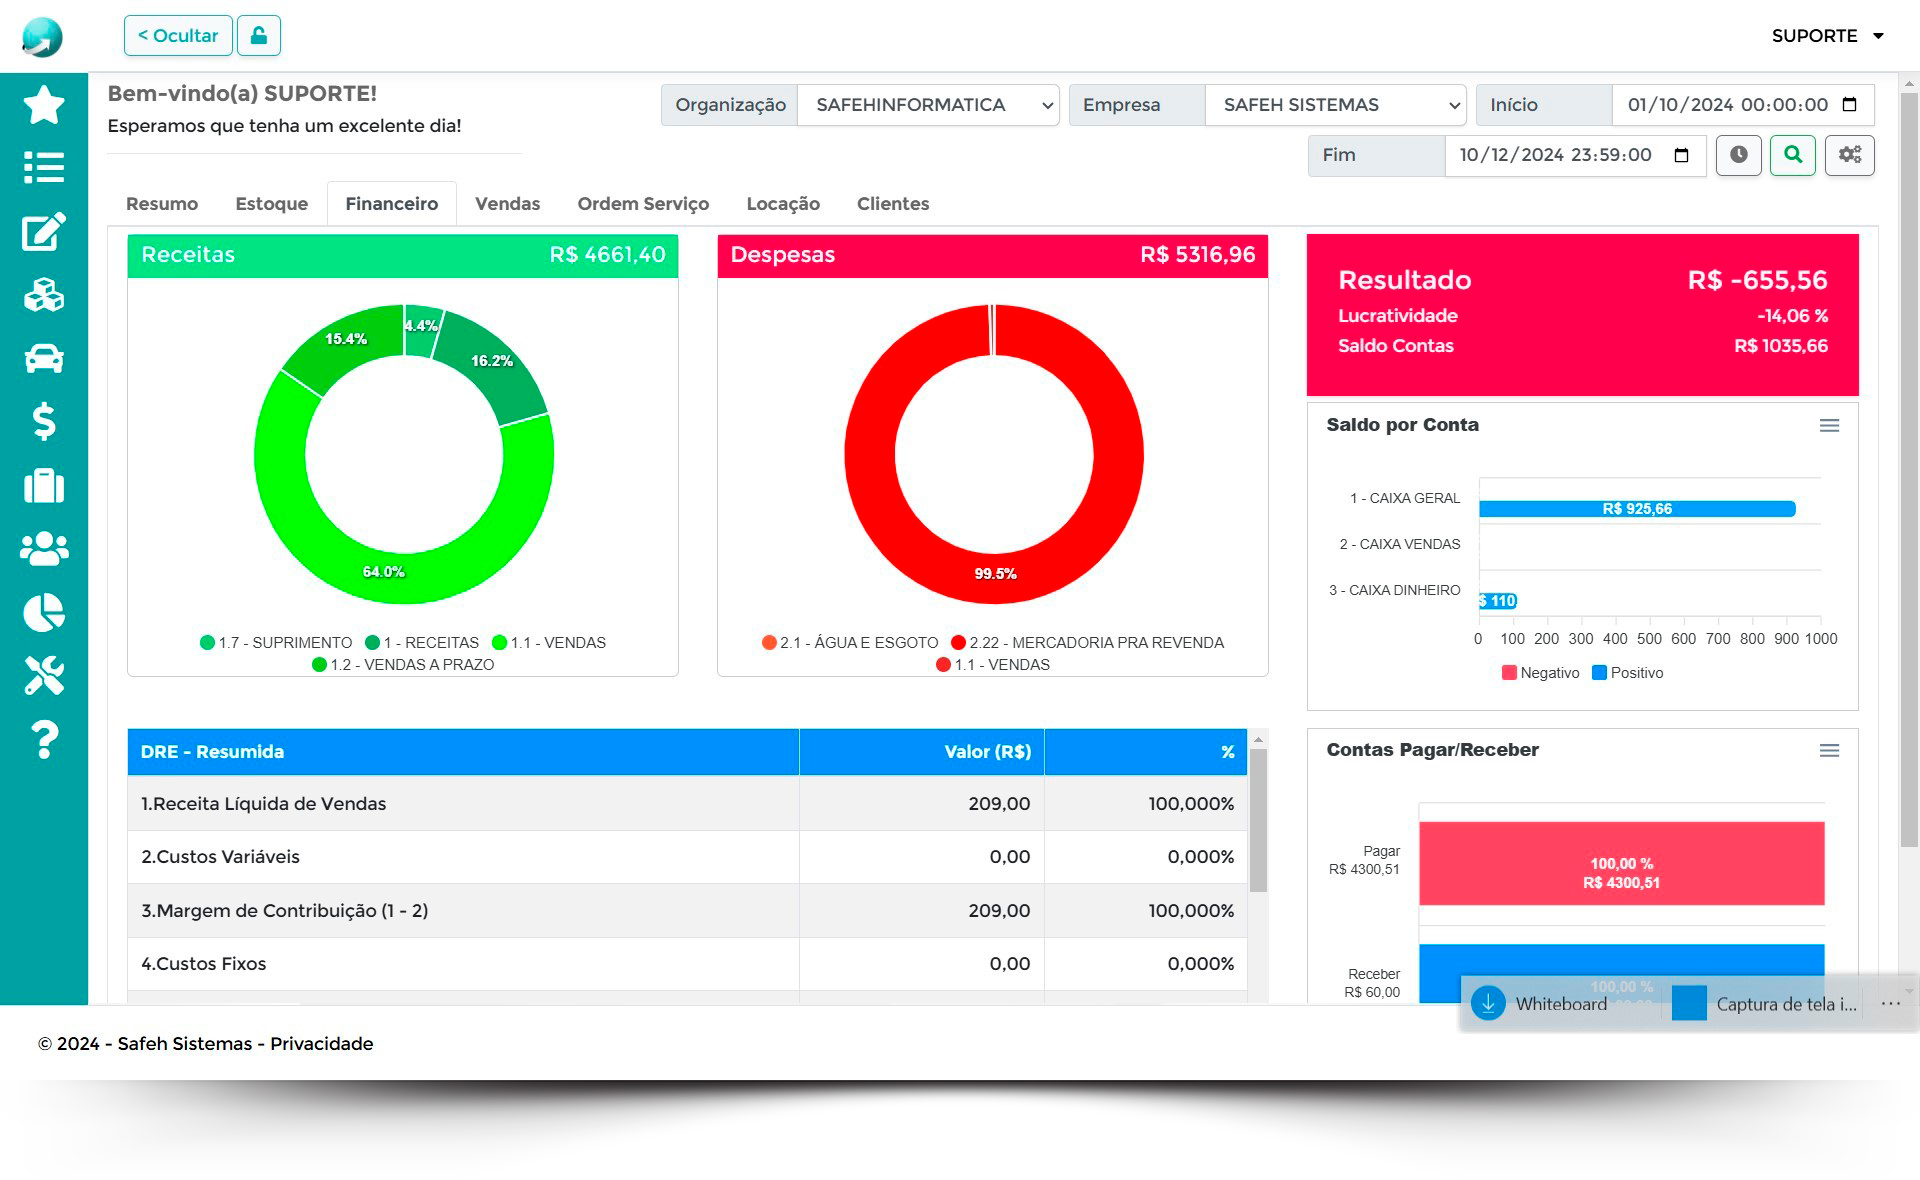Switch to the Vendas tab
The height and width of the screenshot is (1180, 1920).
508,204
